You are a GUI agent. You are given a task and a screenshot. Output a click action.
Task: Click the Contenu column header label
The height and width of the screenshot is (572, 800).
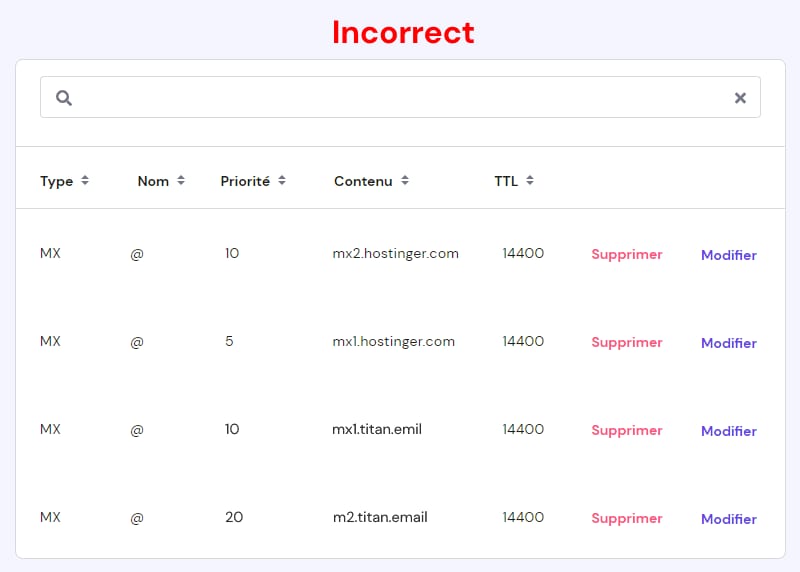tap(363, 181)
